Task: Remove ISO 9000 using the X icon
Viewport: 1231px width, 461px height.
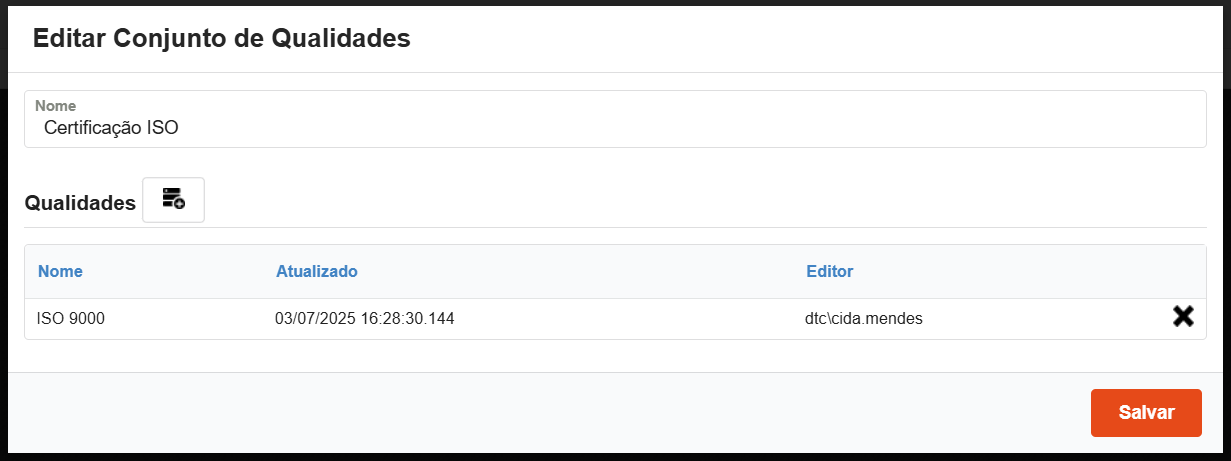Action: tap(1183, 317)
